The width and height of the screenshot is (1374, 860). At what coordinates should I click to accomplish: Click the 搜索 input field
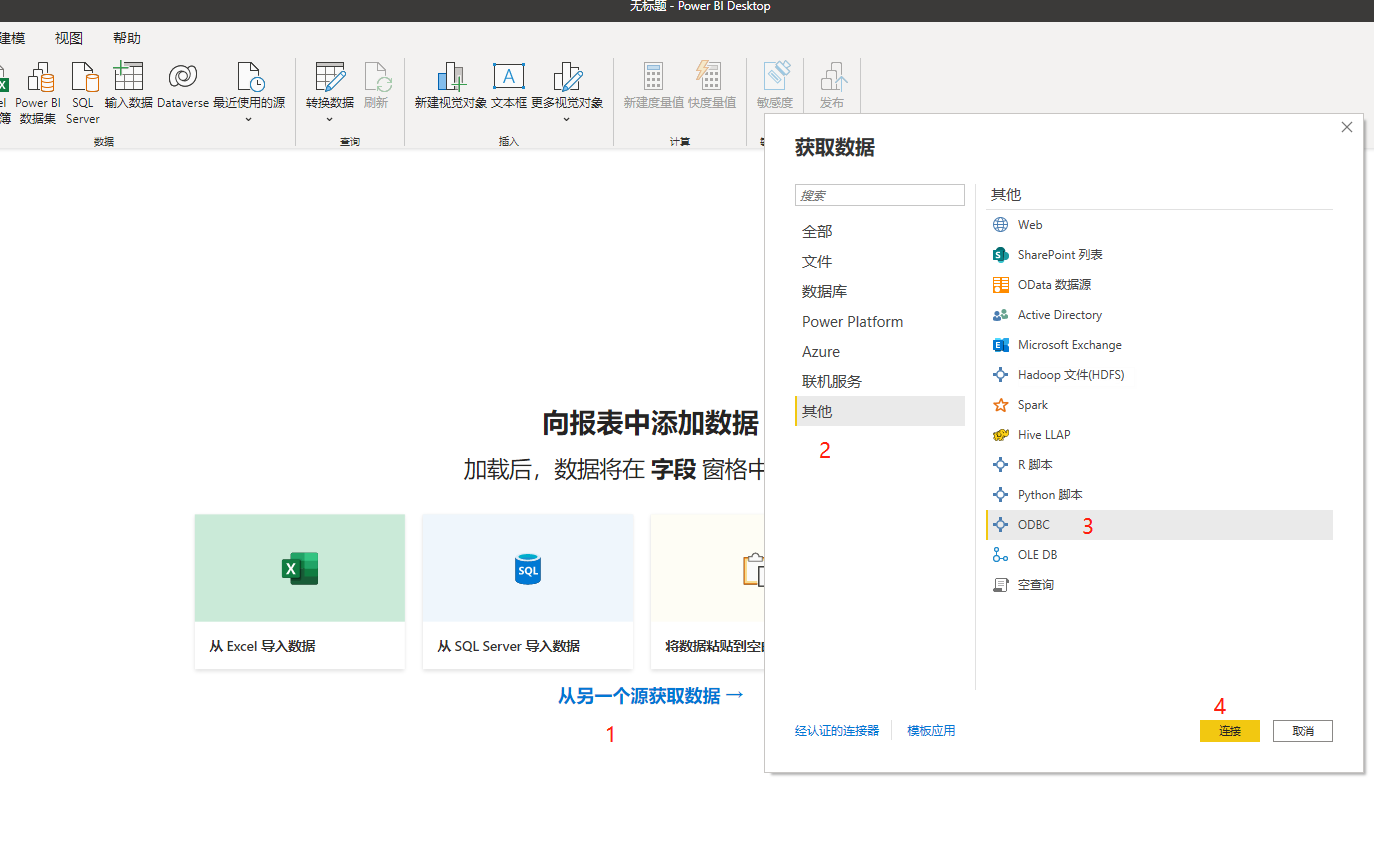tap(880, 196)
